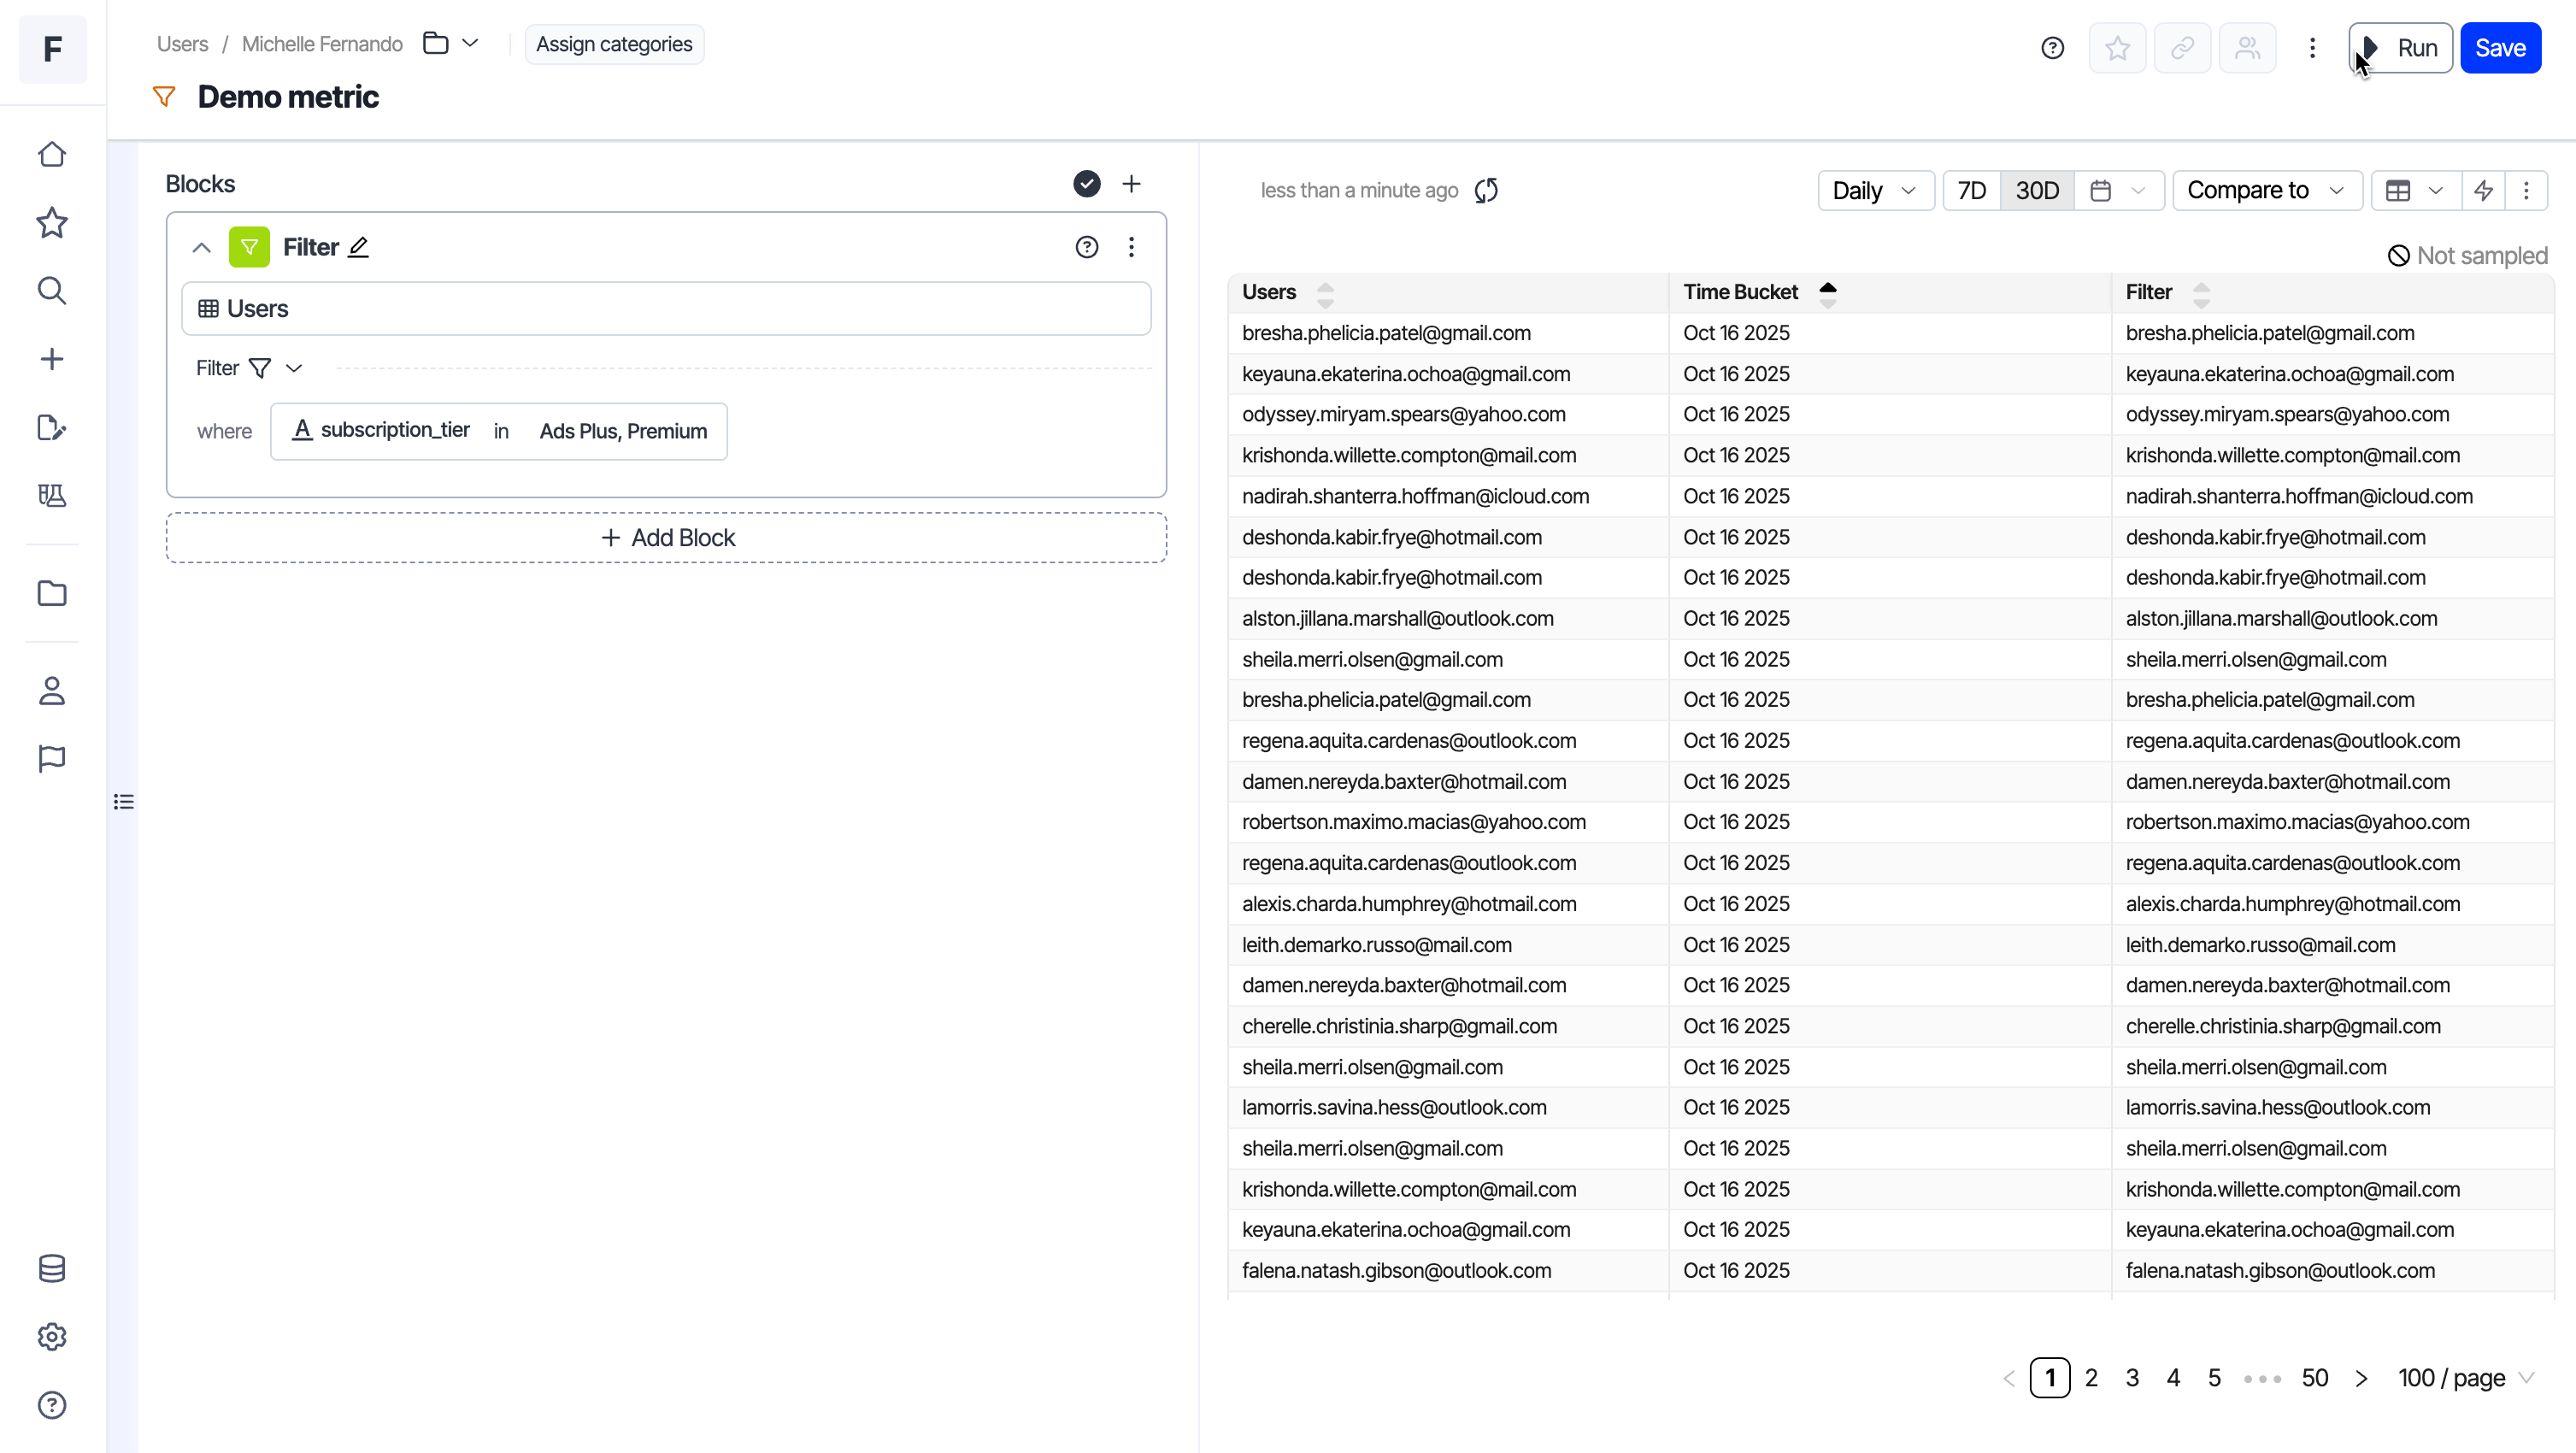
Task: Click the Add Block area
Action: point(666,538)
